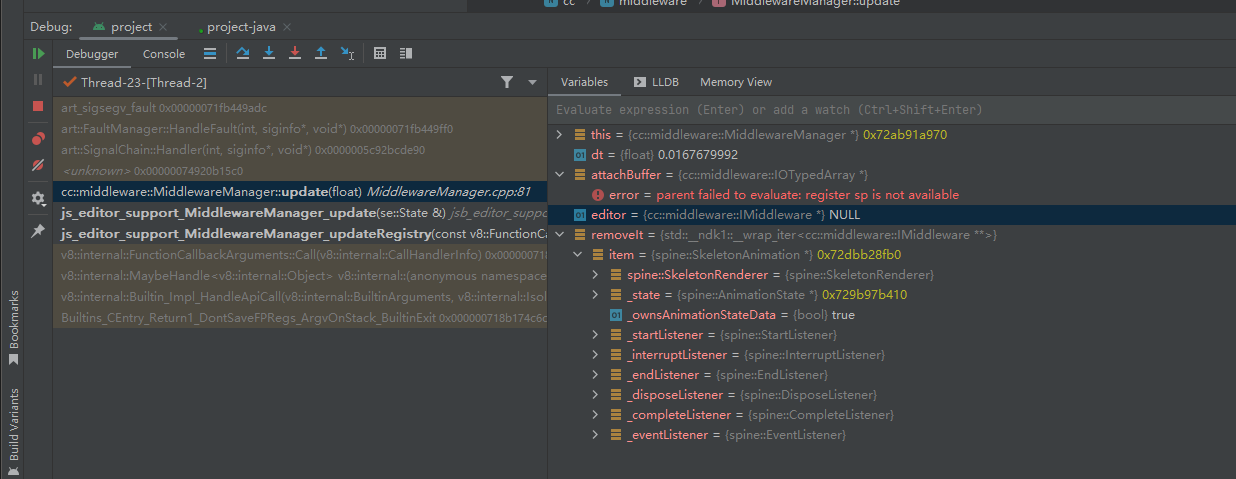1236x479 pixels.
Task: Open the Bookmarks tool window
Action: [13, 327]
